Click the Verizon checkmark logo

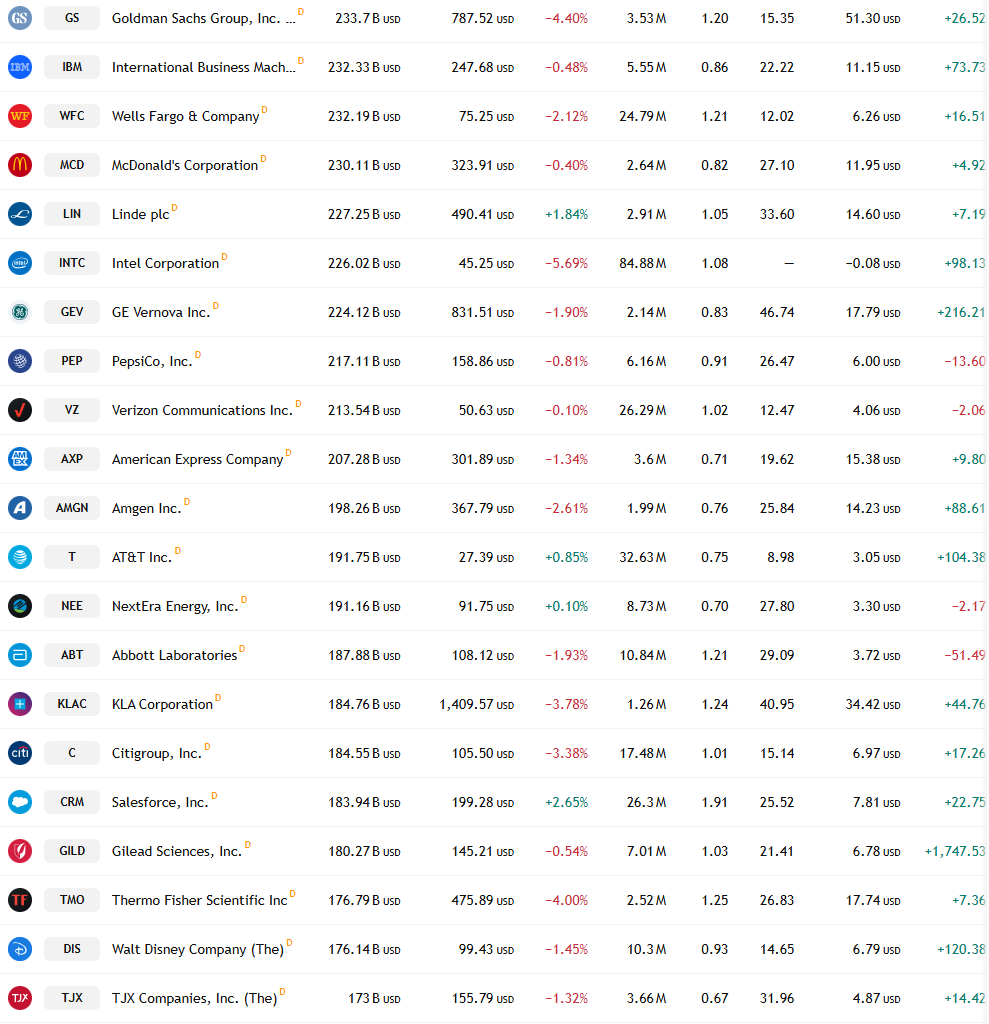pos(20,410)
